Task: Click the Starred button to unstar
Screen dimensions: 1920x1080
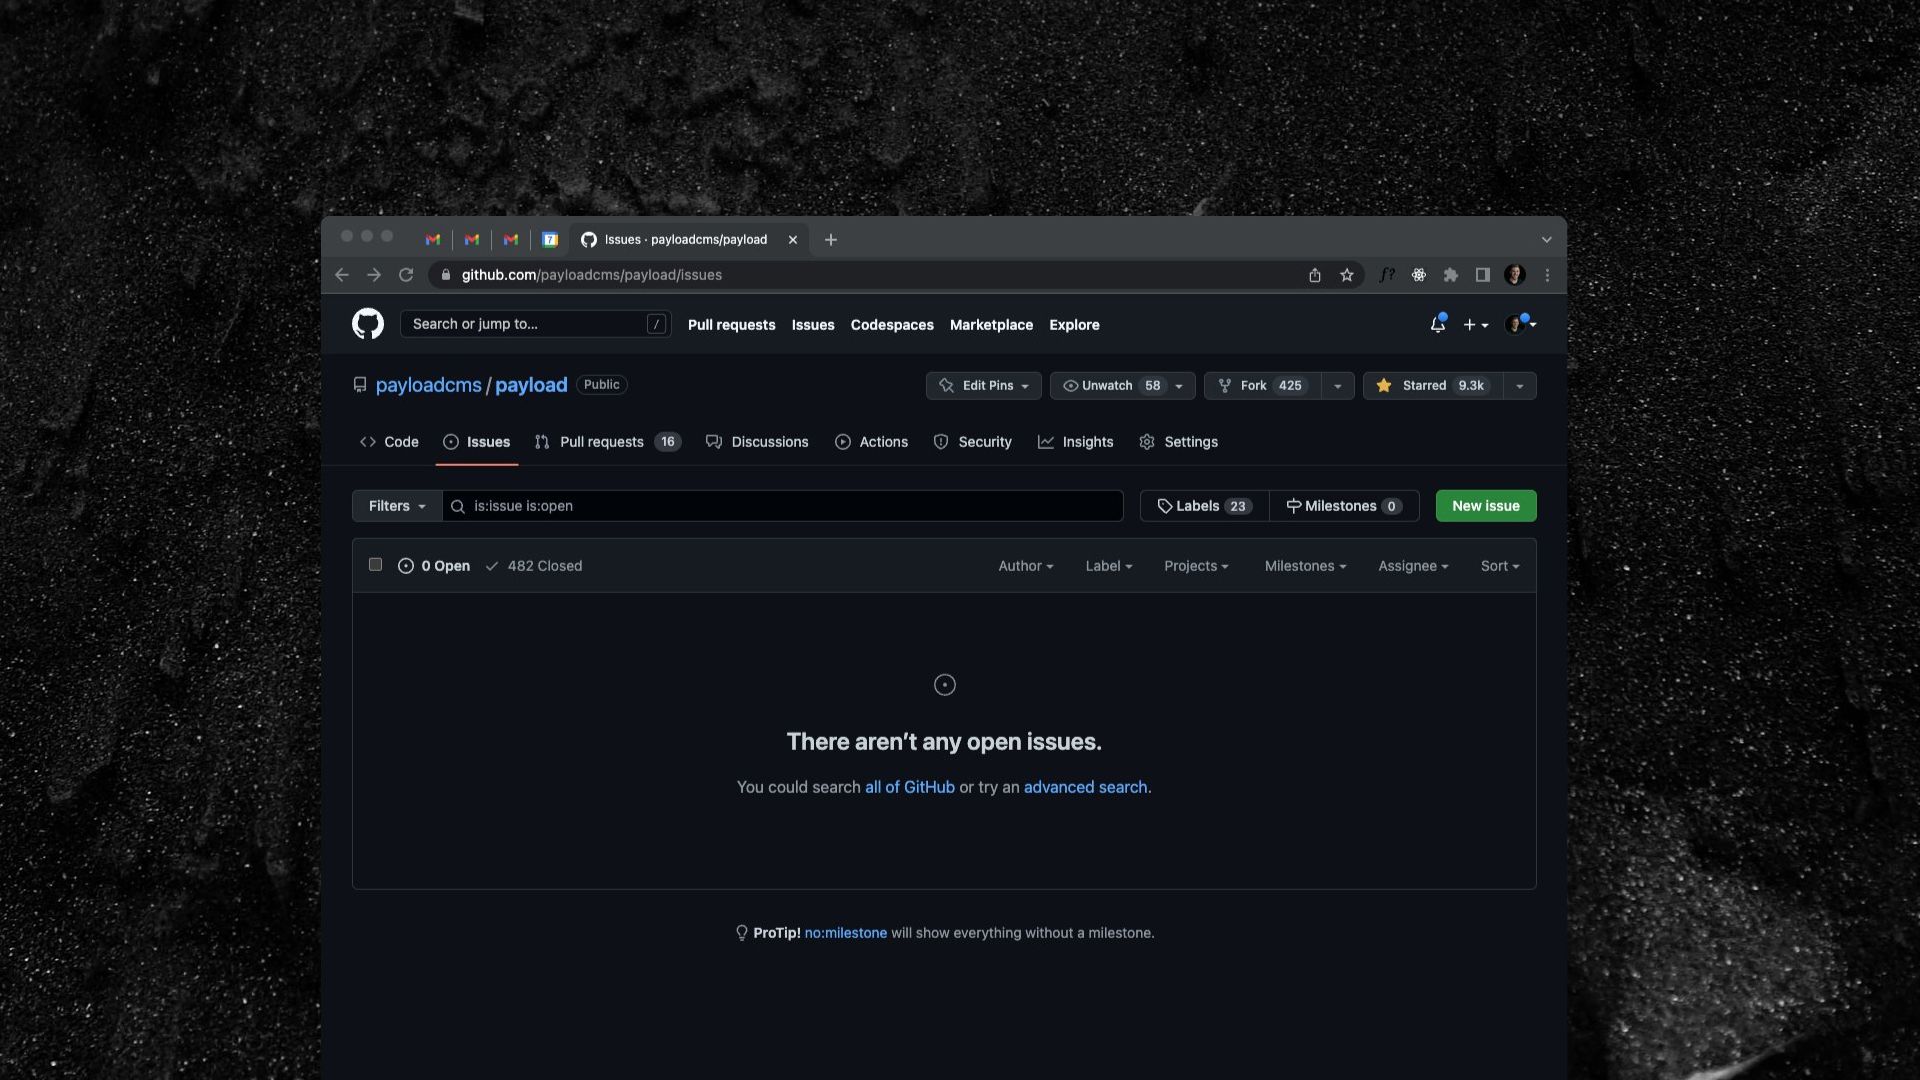Action: pyautogui.click(x=1431, y=386)
